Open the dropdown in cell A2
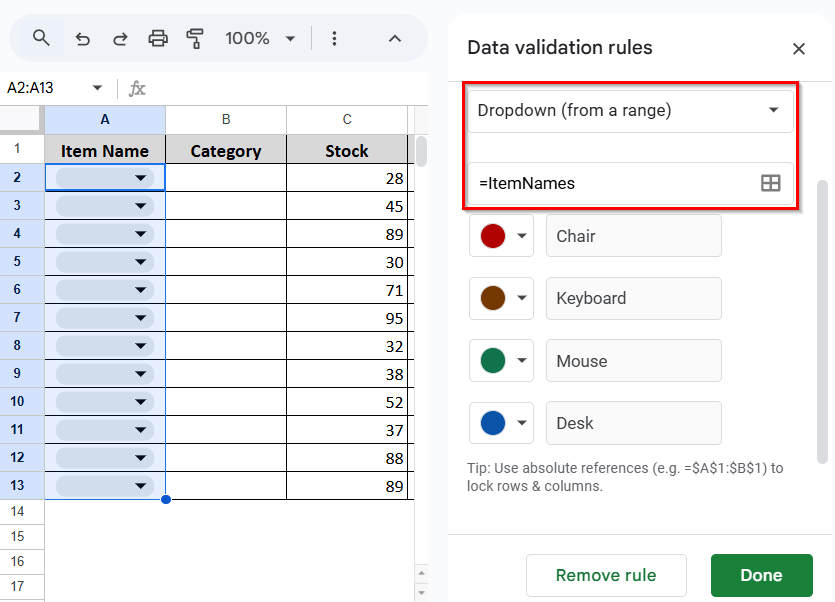Viewport: 835px width, 602px height. [141, 178]
